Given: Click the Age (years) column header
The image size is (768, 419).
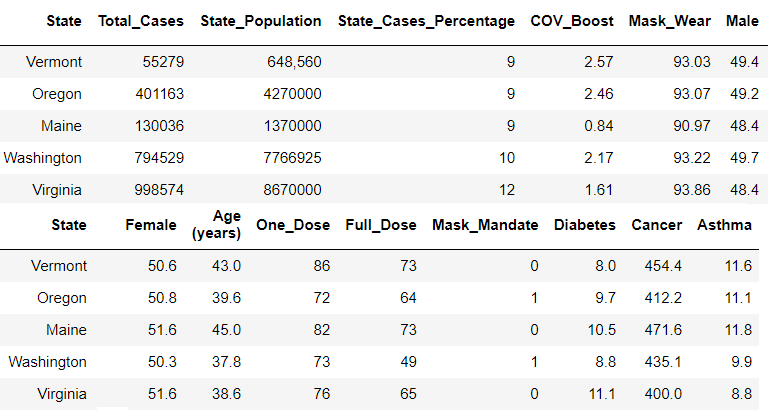Looking at the screenshot, I should [x=217, y=225].
